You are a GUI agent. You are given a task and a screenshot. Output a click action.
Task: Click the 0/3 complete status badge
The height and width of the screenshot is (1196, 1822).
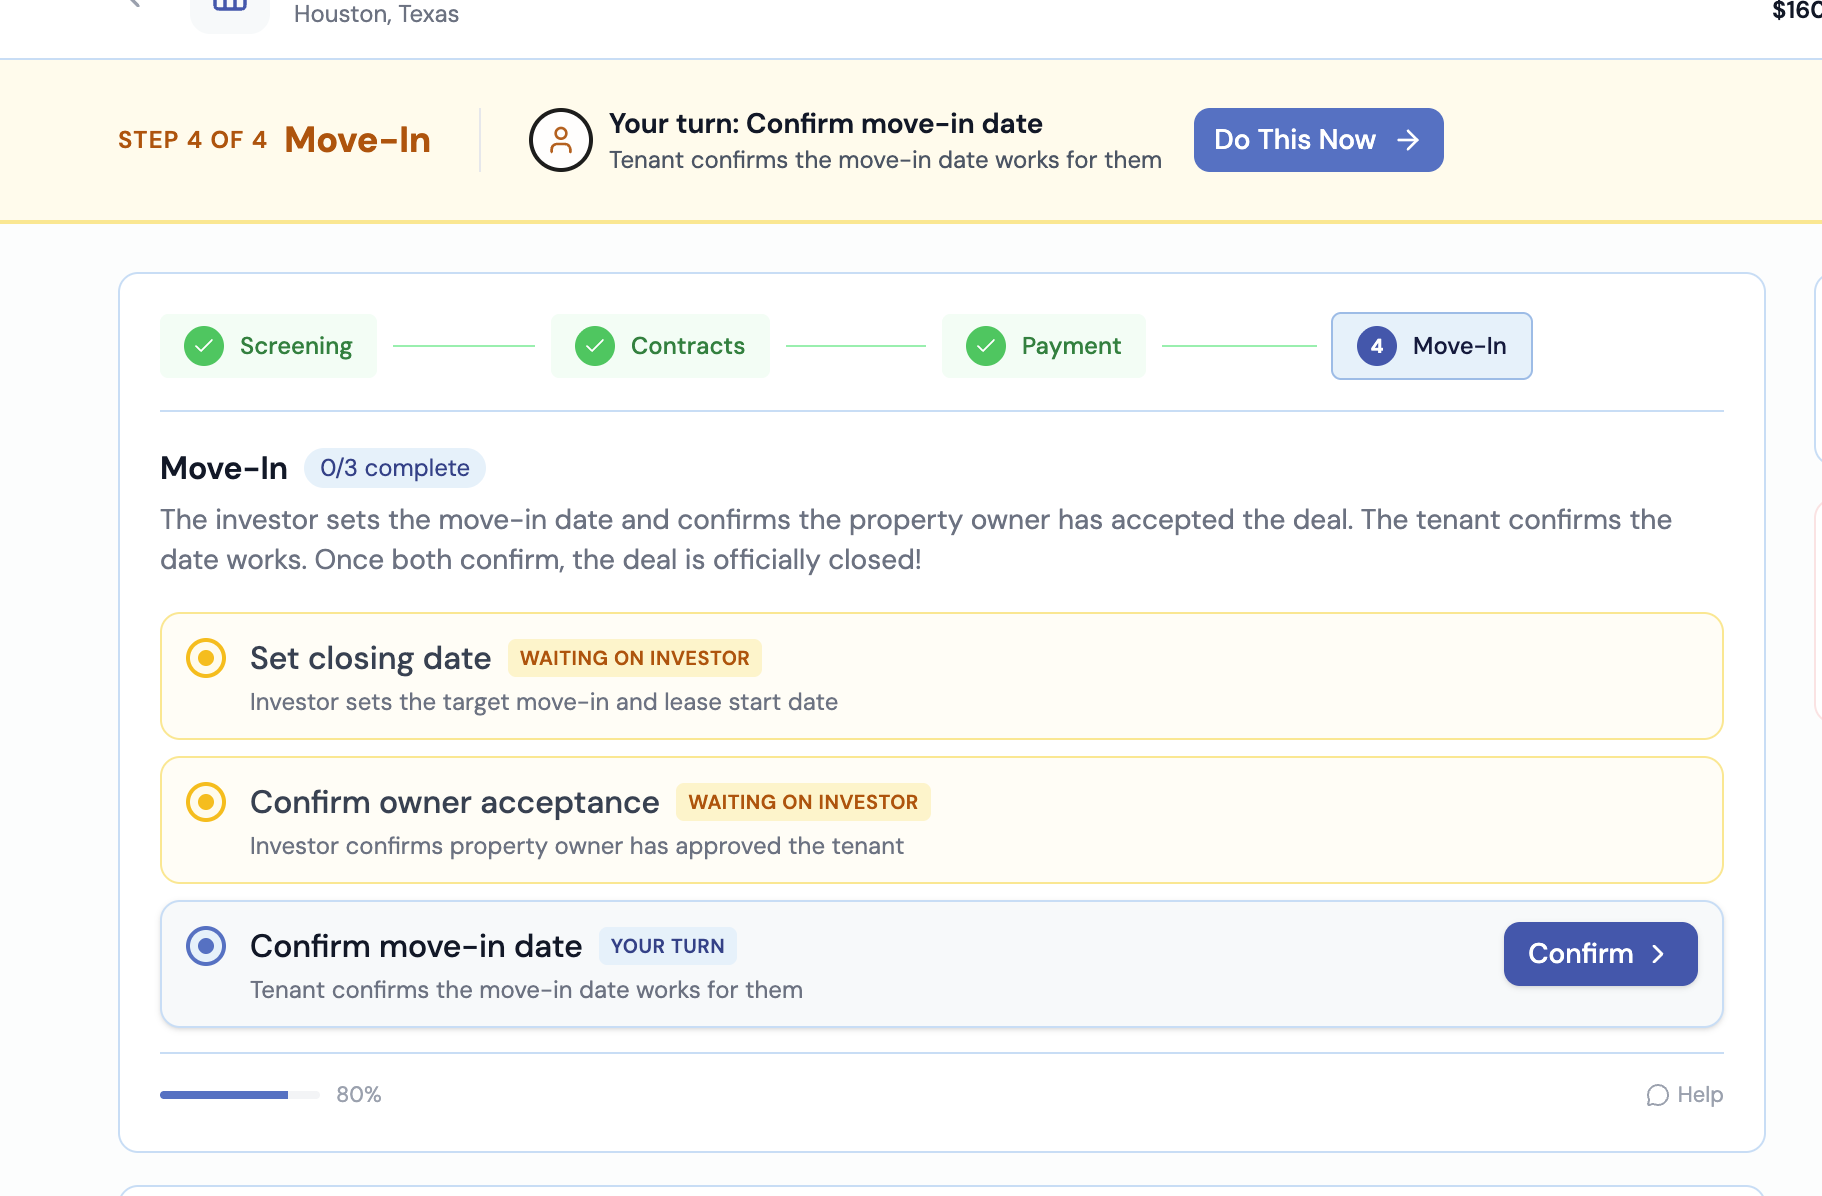coord(394,468)
